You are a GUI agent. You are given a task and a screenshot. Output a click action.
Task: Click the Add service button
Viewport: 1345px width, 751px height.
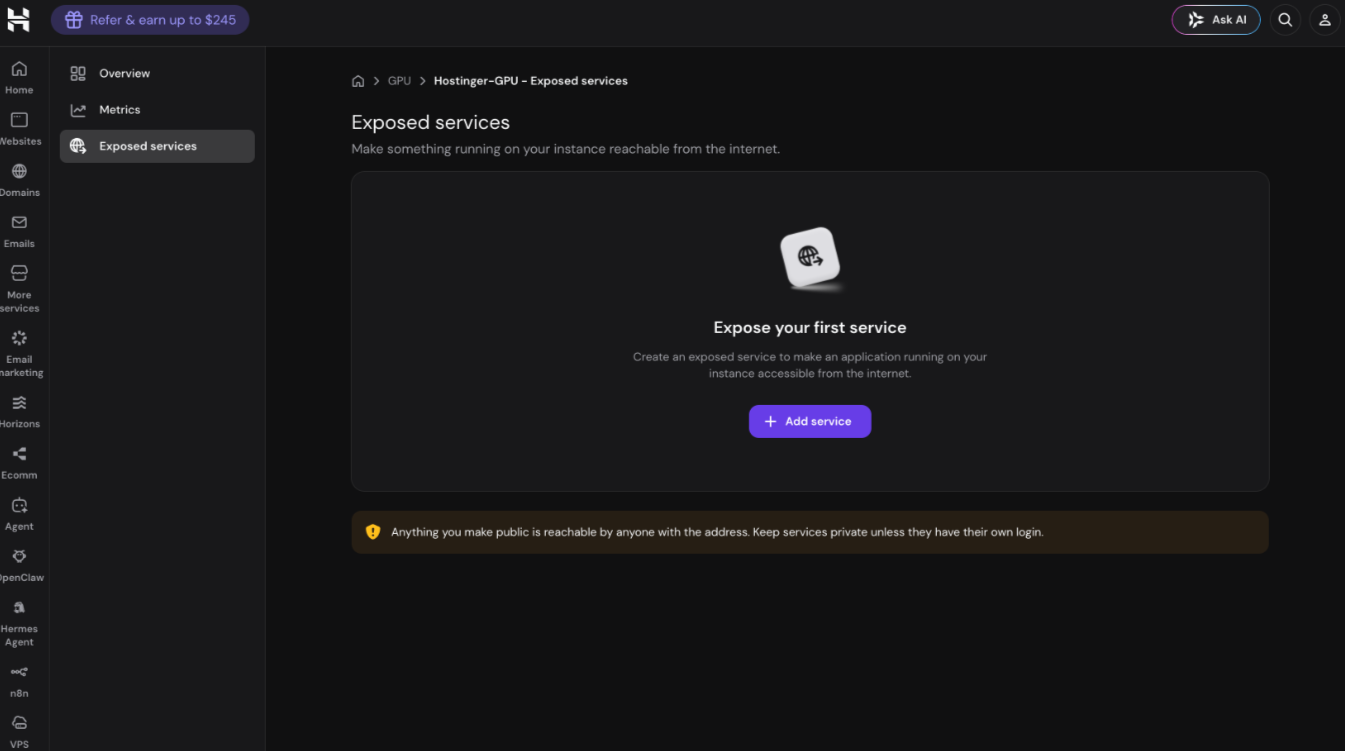point(810,421)
